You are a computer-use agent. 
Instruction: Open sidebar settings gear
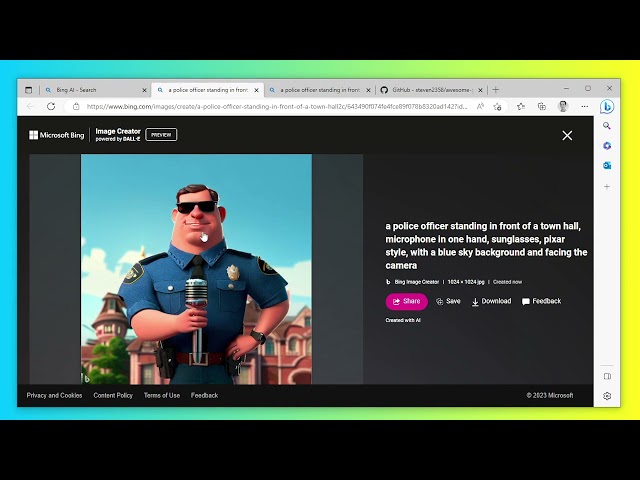coord(607,396)
